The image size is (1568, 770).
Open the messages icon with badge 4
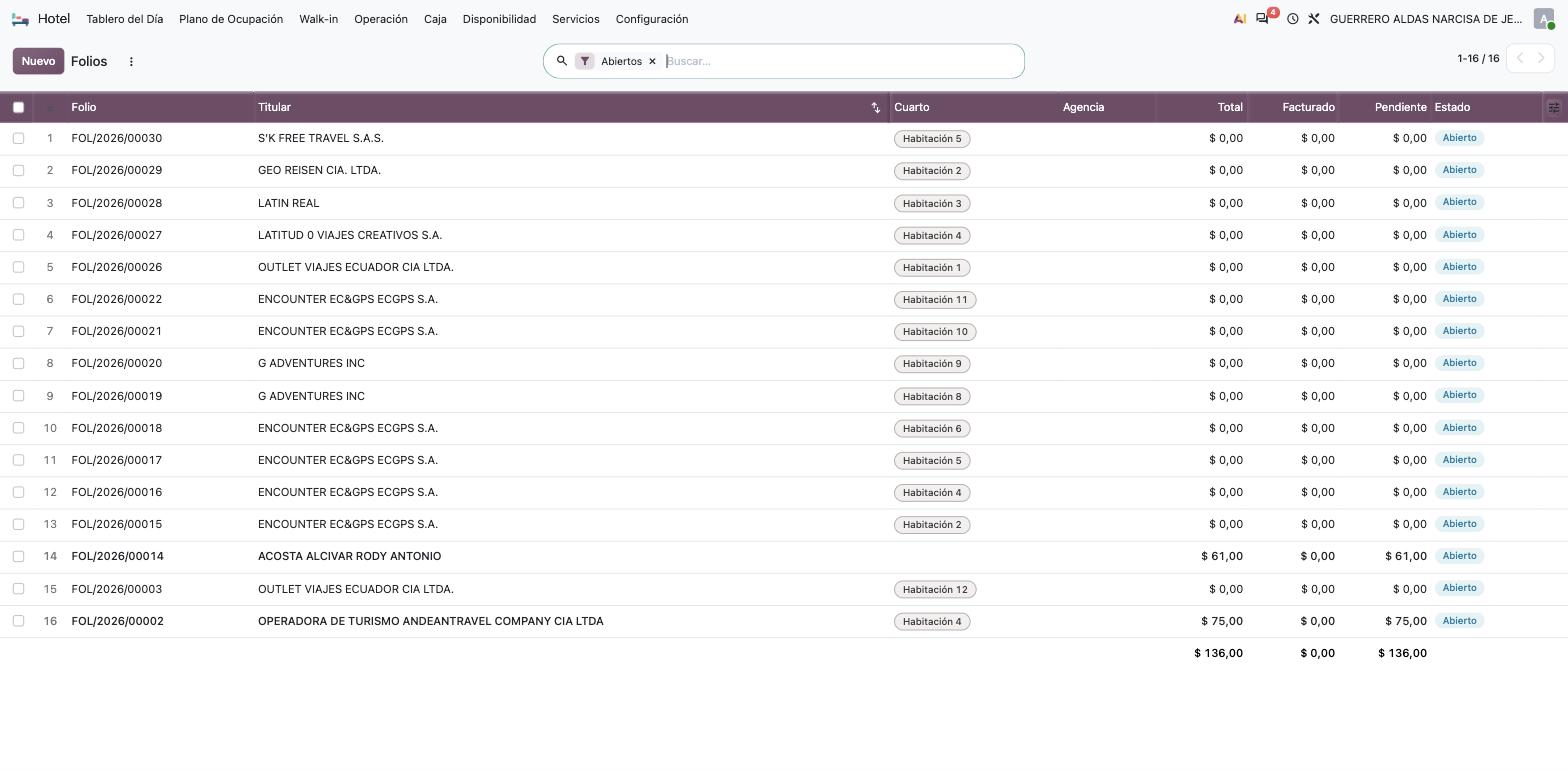click(x=1263, y=19)
